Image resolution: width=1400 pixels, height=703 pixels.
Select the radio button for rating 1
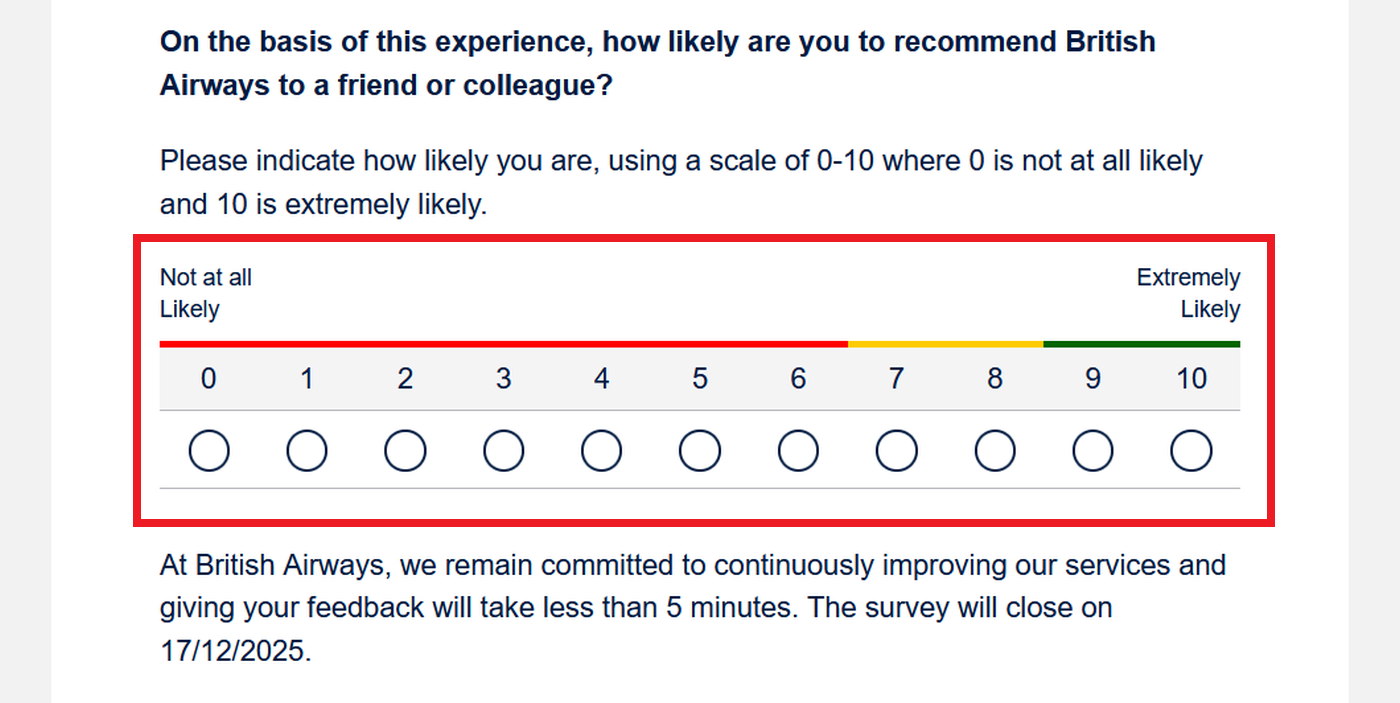tap(307, 452)
